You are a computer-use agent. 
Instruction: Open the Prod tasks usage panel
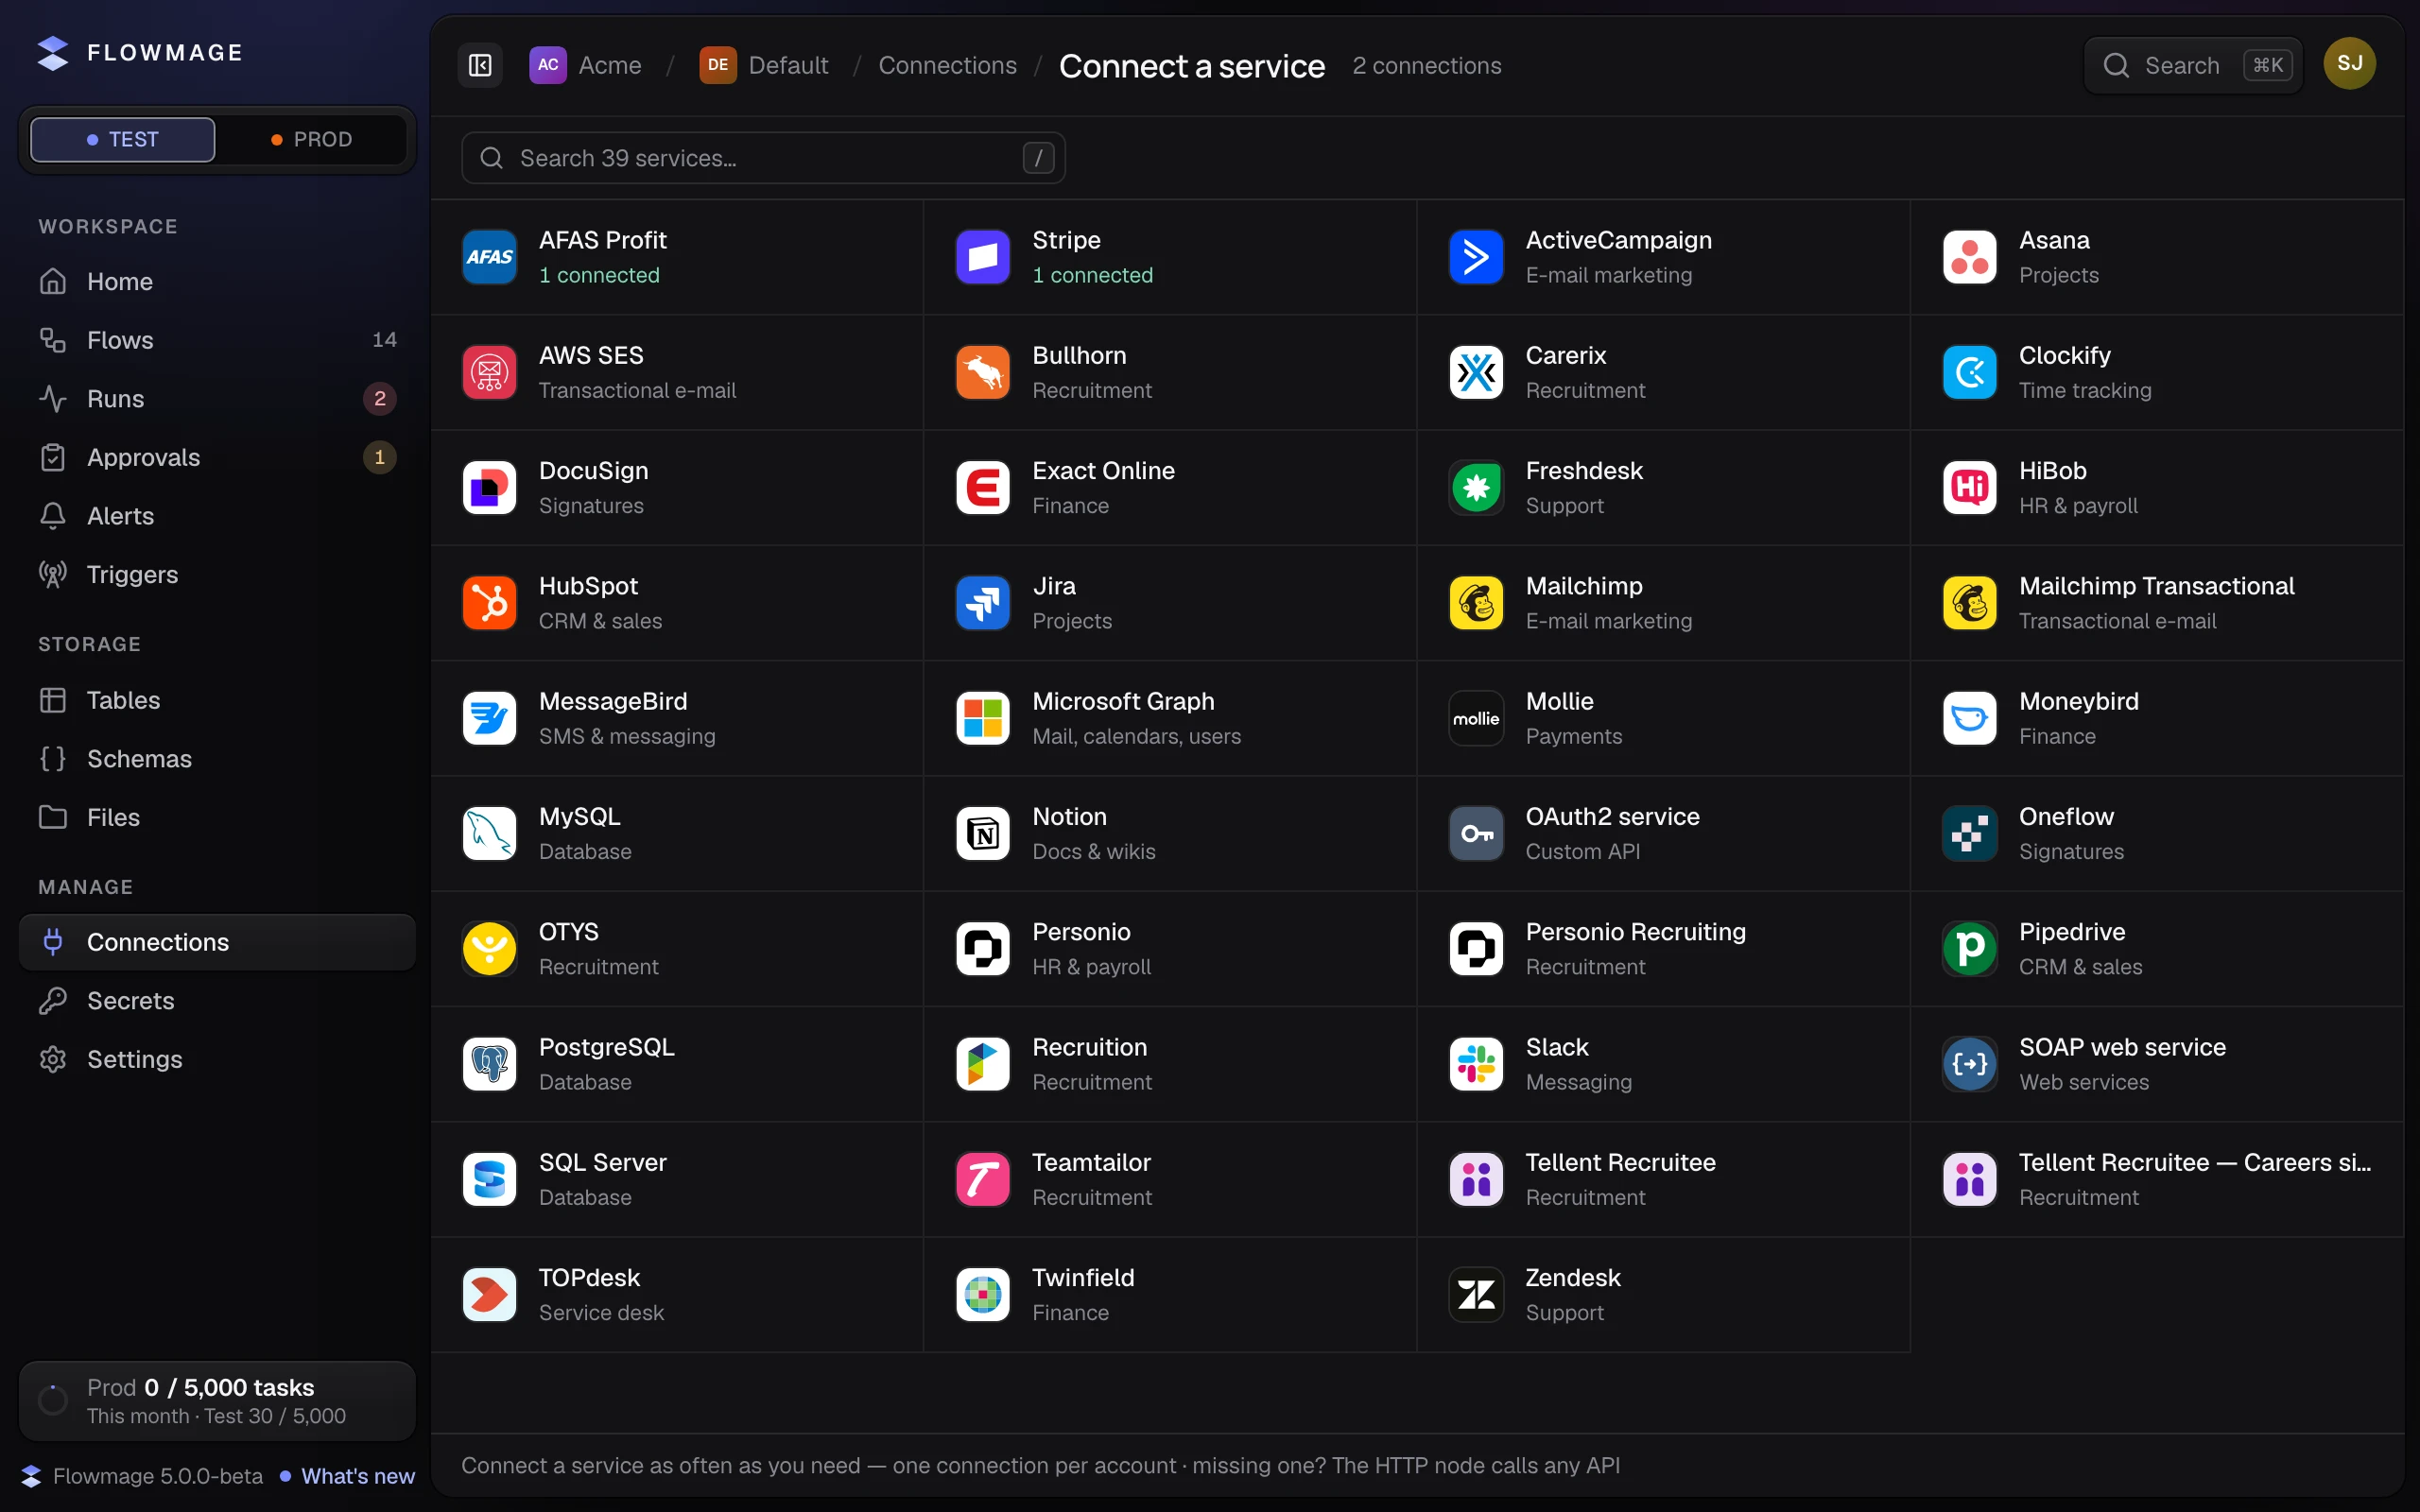click(217, 1401)
